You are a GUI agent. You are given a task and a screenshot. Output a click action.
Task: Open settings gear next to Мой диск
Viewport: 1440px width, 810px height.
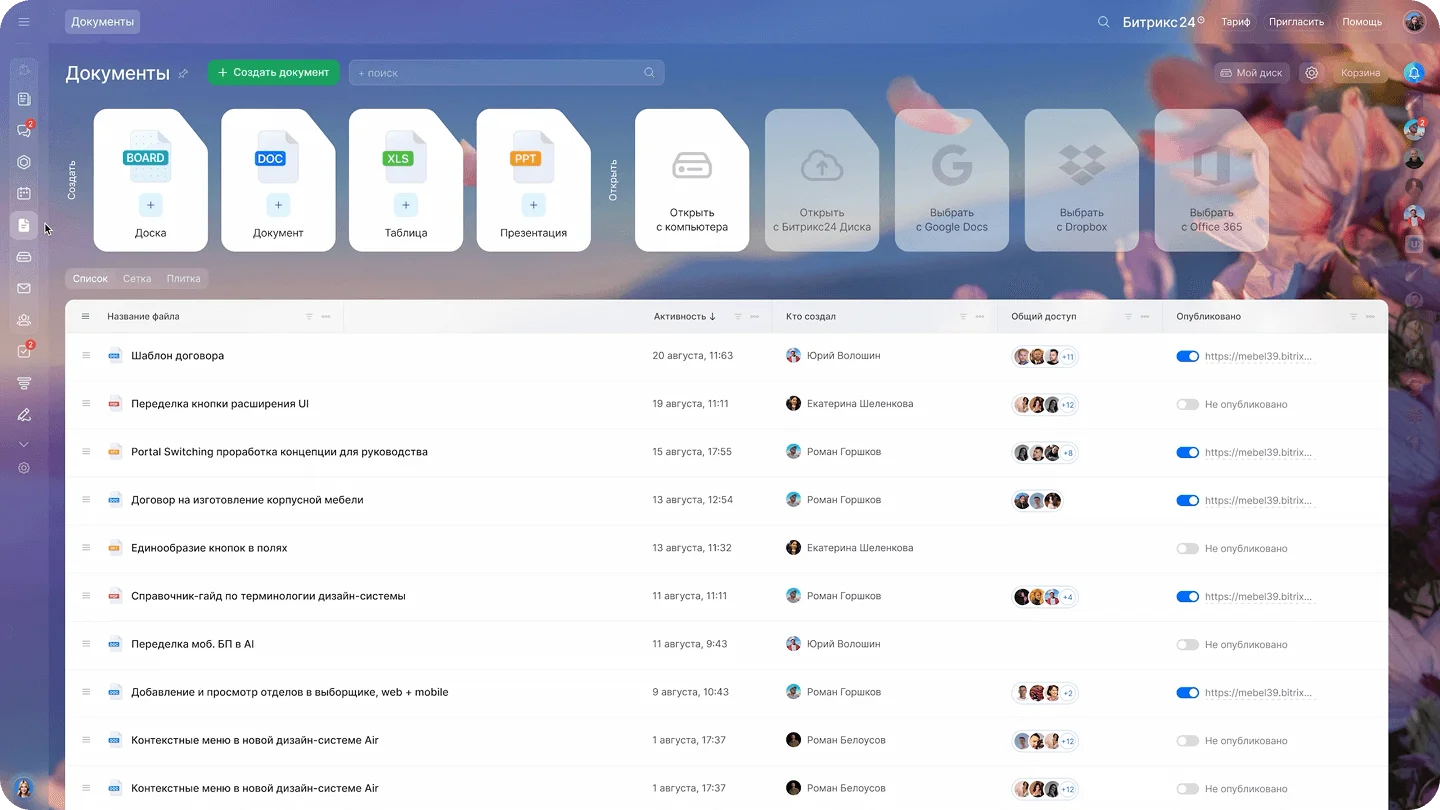[1312, 73]
